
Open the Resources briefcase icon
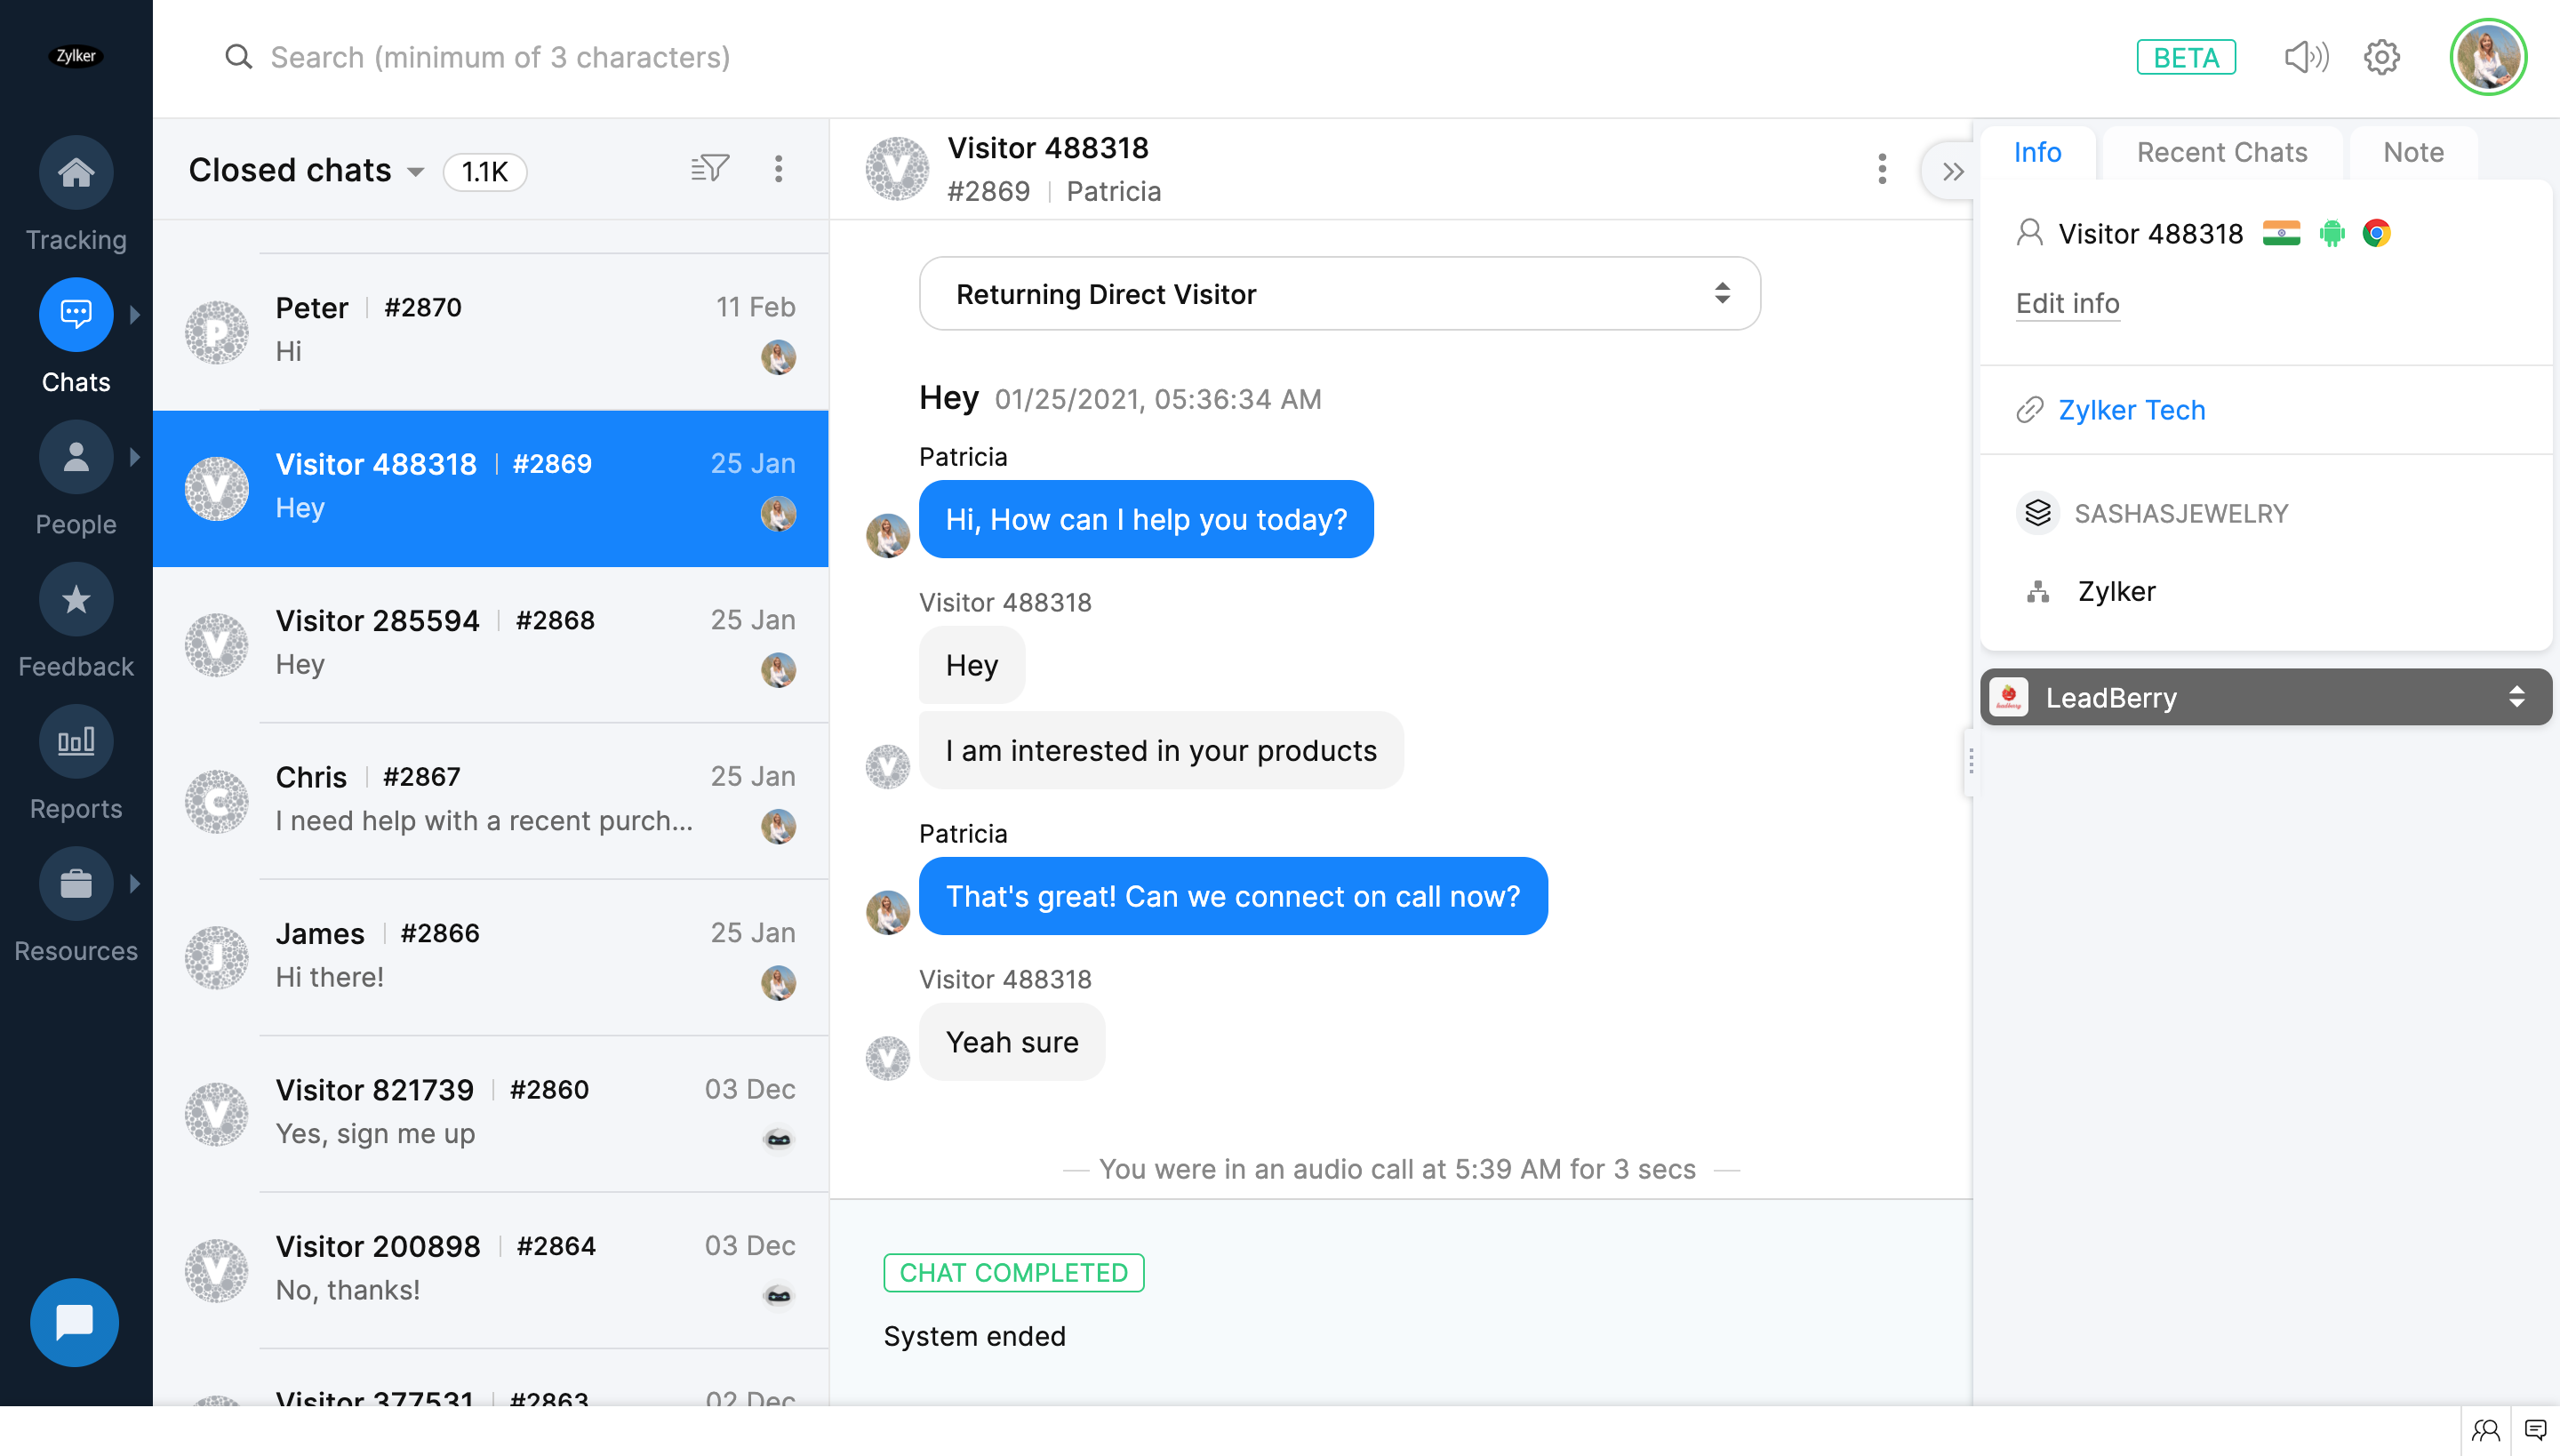point(76,884)
